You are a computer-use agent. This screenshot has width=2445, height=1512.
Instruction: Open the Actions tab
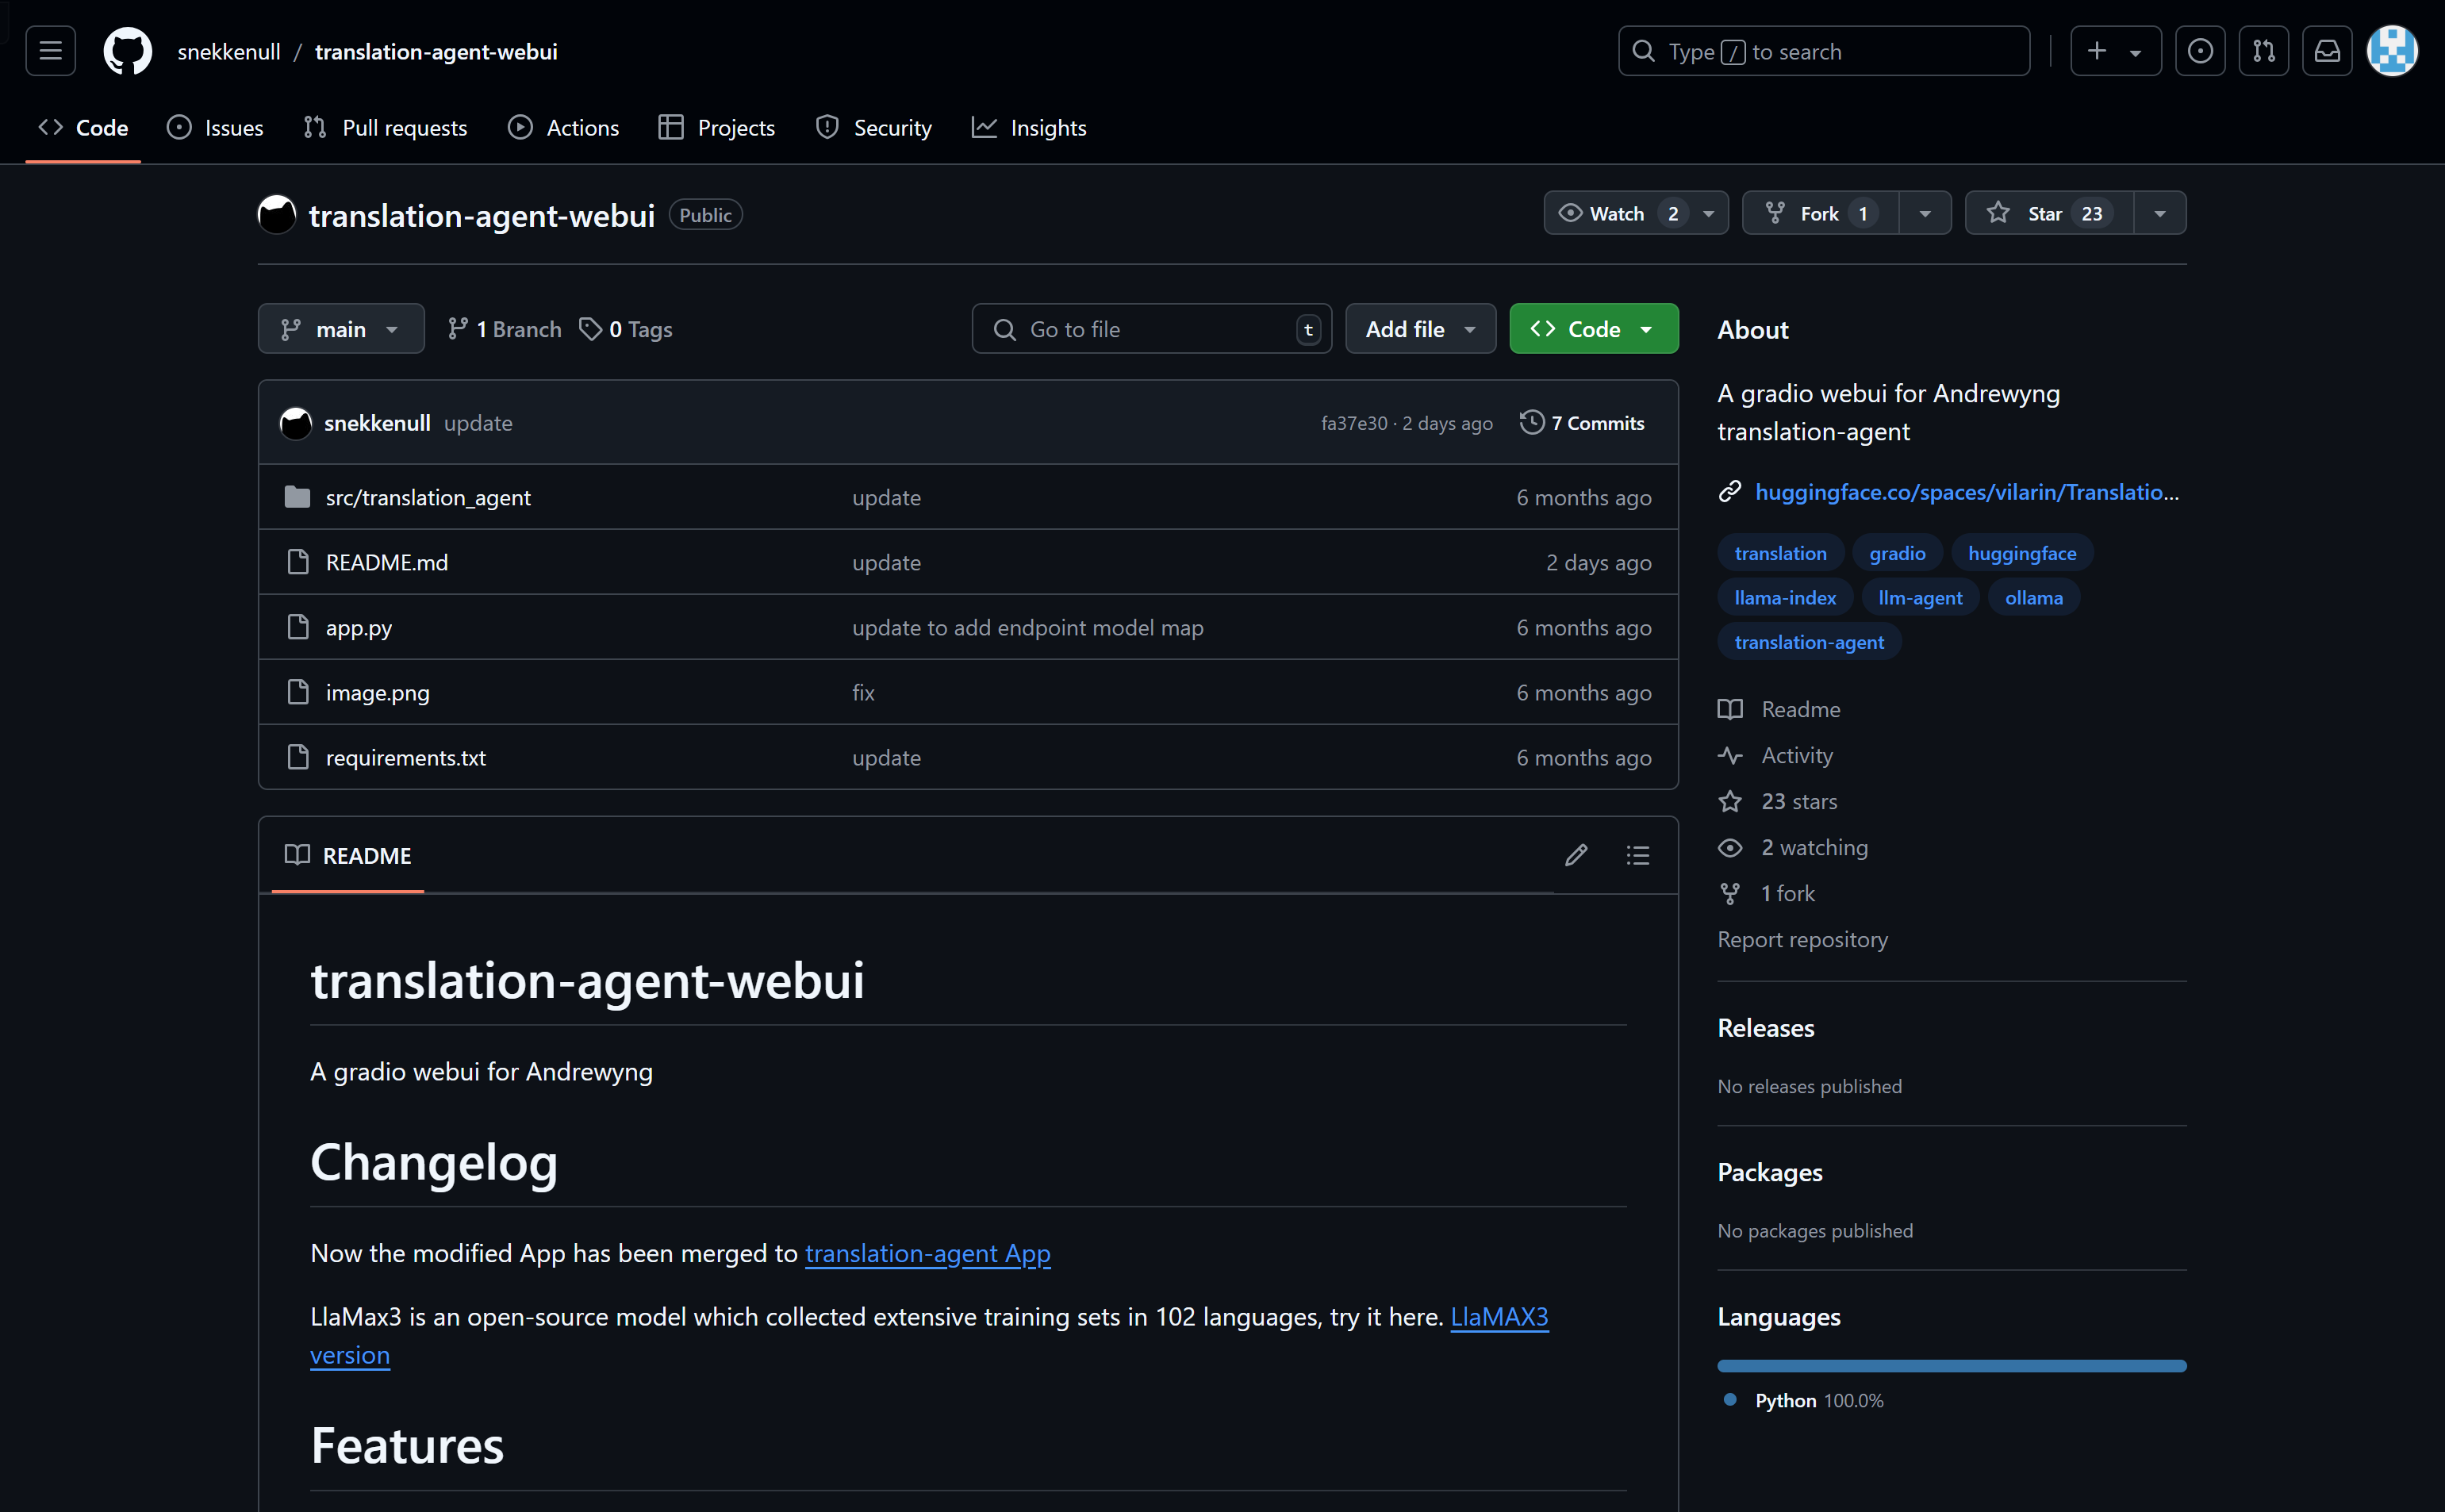pos(564,128)
